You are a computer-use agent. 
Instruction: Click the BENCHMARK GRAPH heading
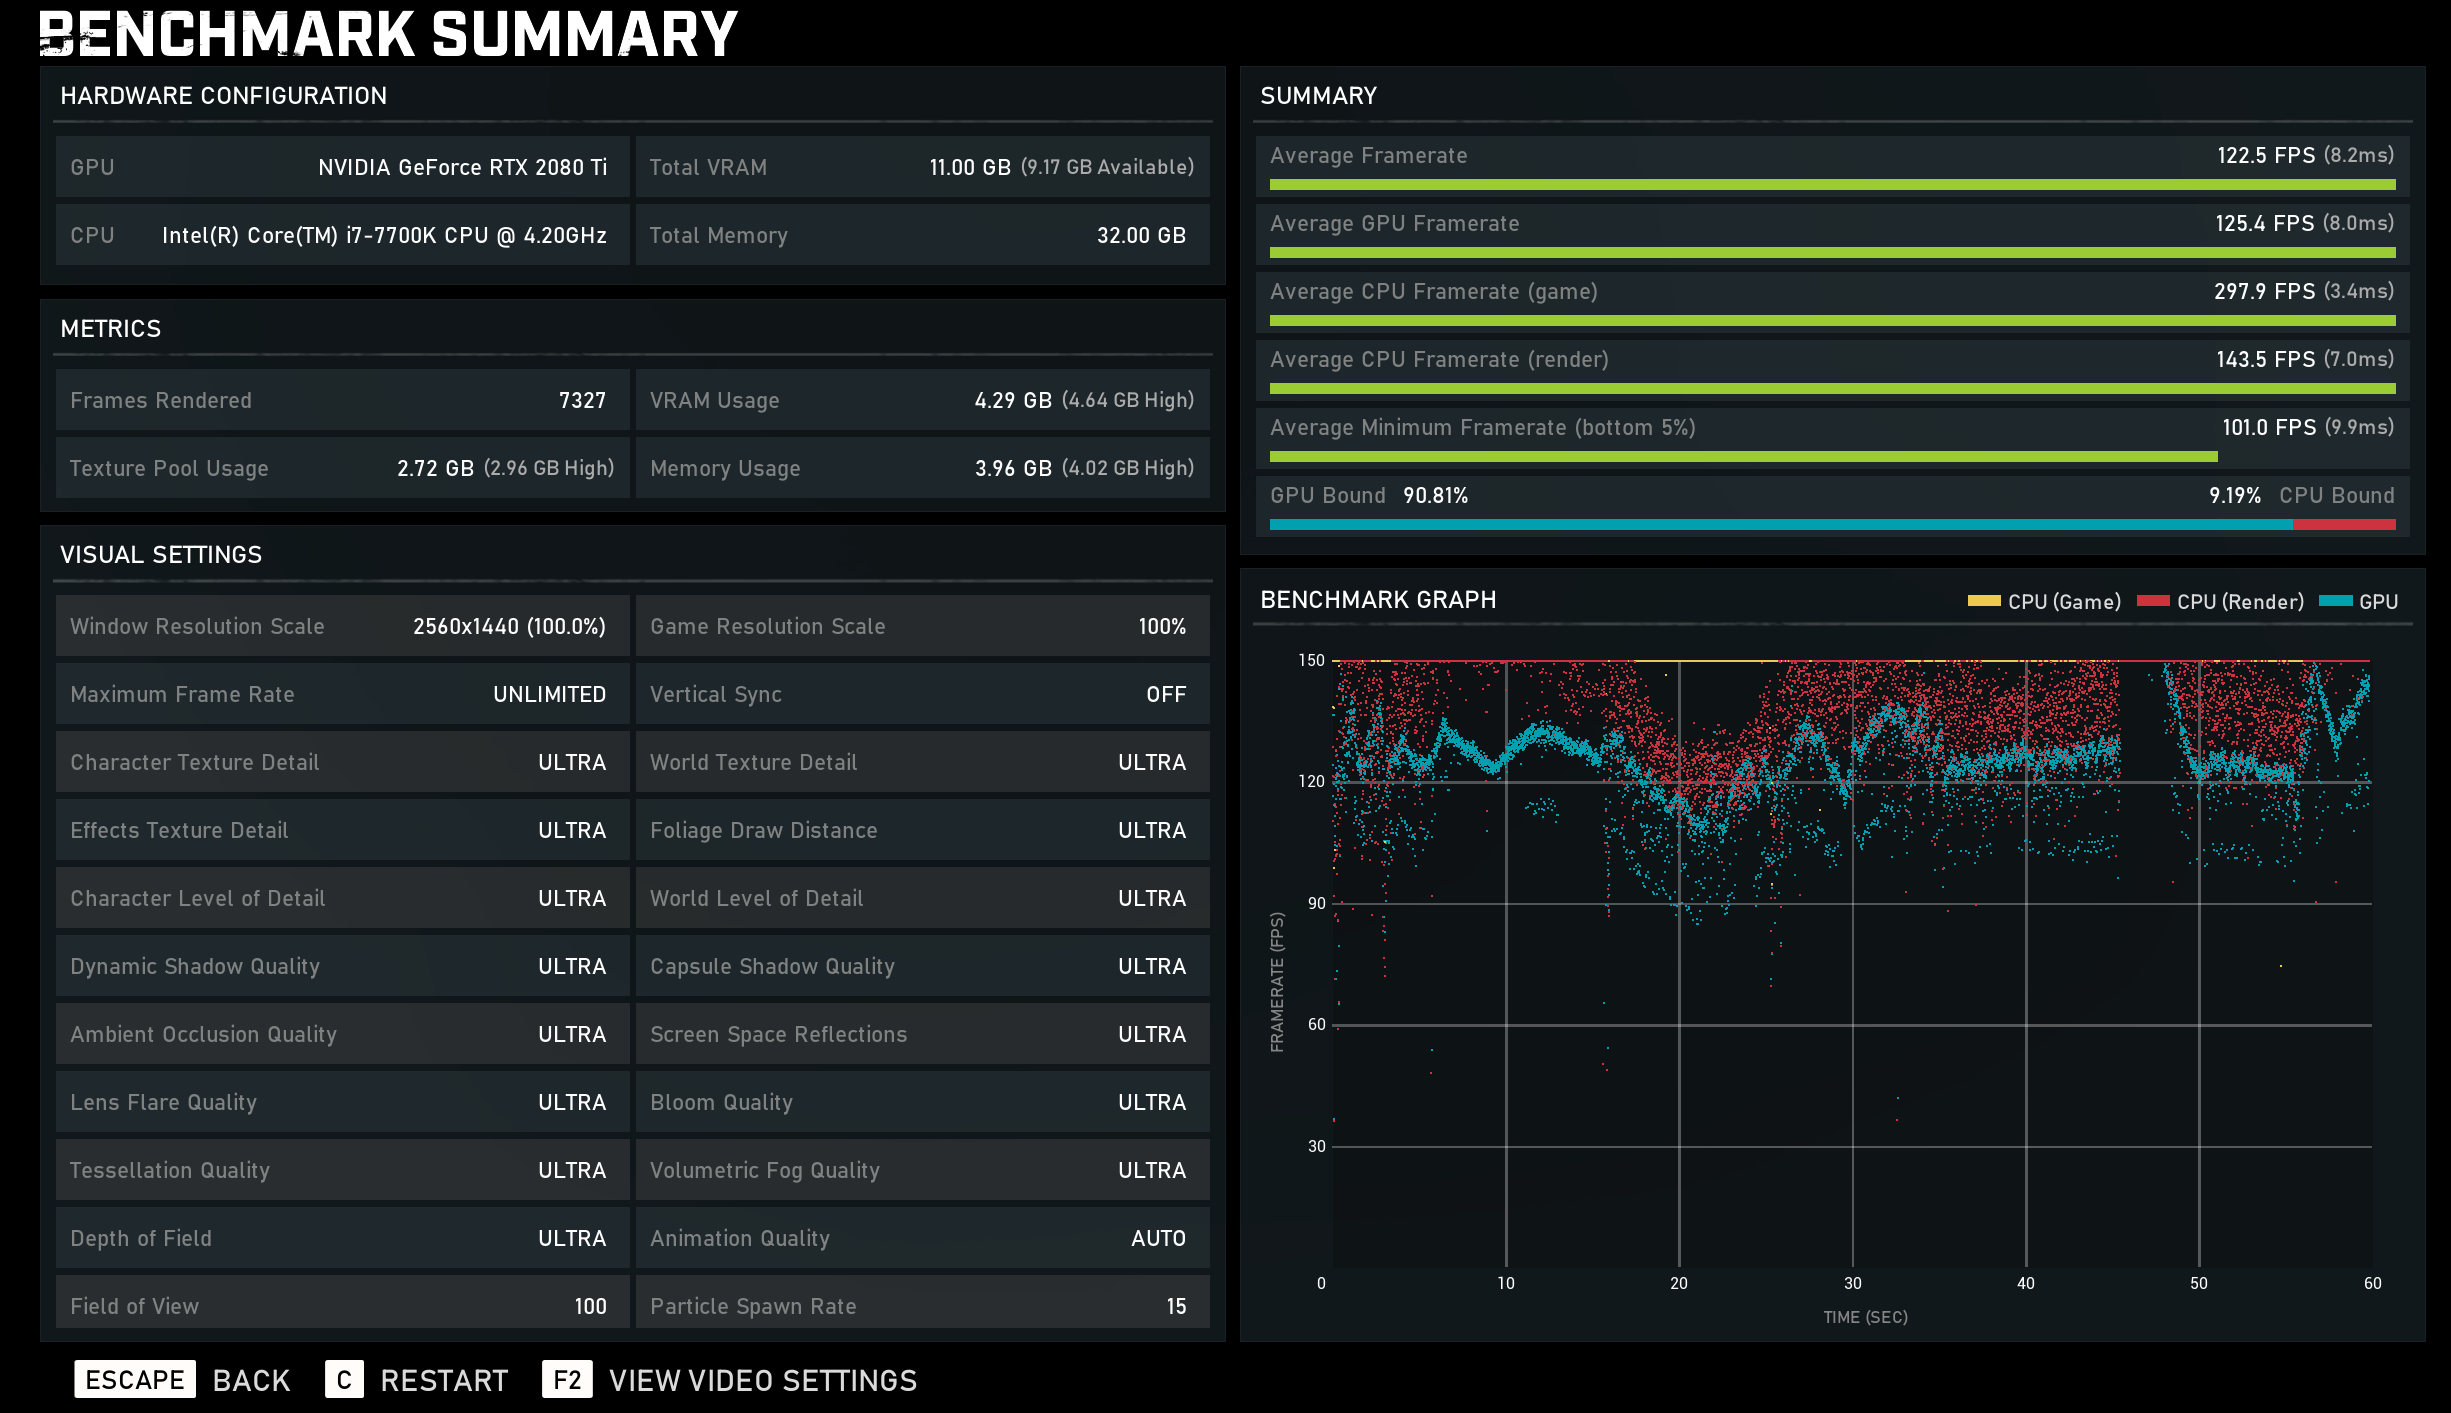tap(1377, 600)
